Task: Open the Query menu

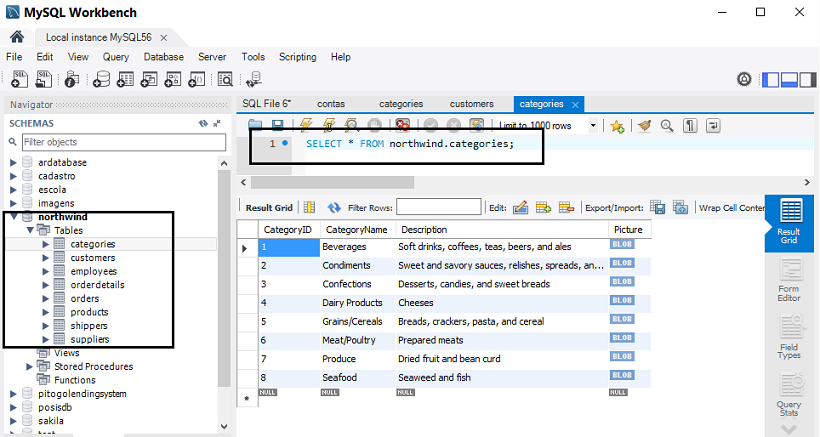Action: tap(116, 57)
